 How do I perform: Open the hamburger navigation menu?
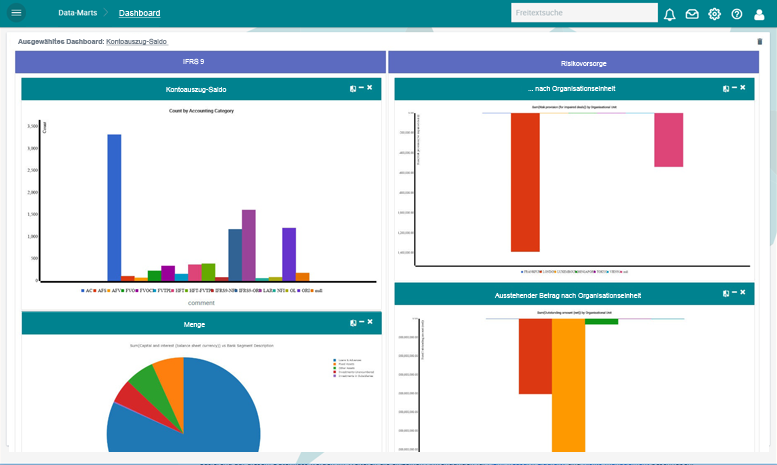16,13
